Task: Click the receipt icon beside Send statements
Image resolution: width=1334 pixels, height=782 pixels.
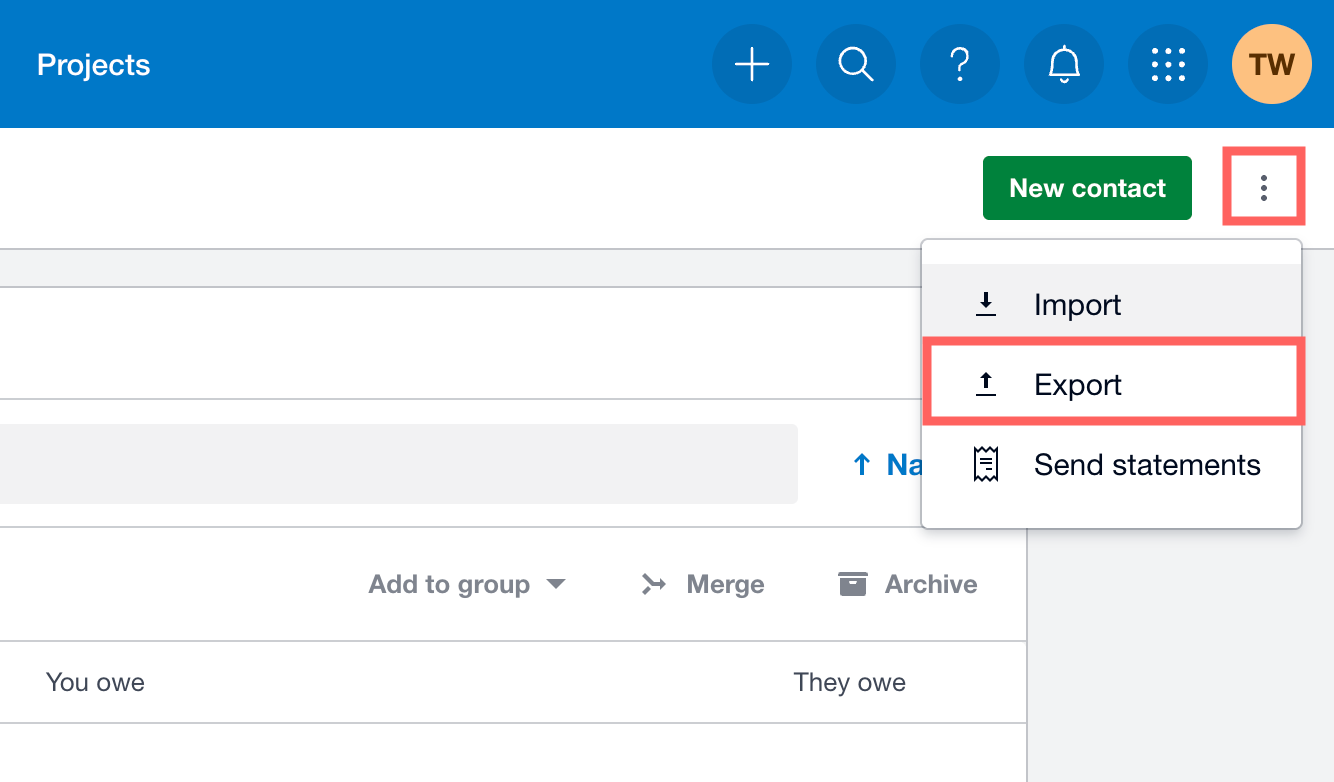Action: pyautogui.click(x=986, y=465)
